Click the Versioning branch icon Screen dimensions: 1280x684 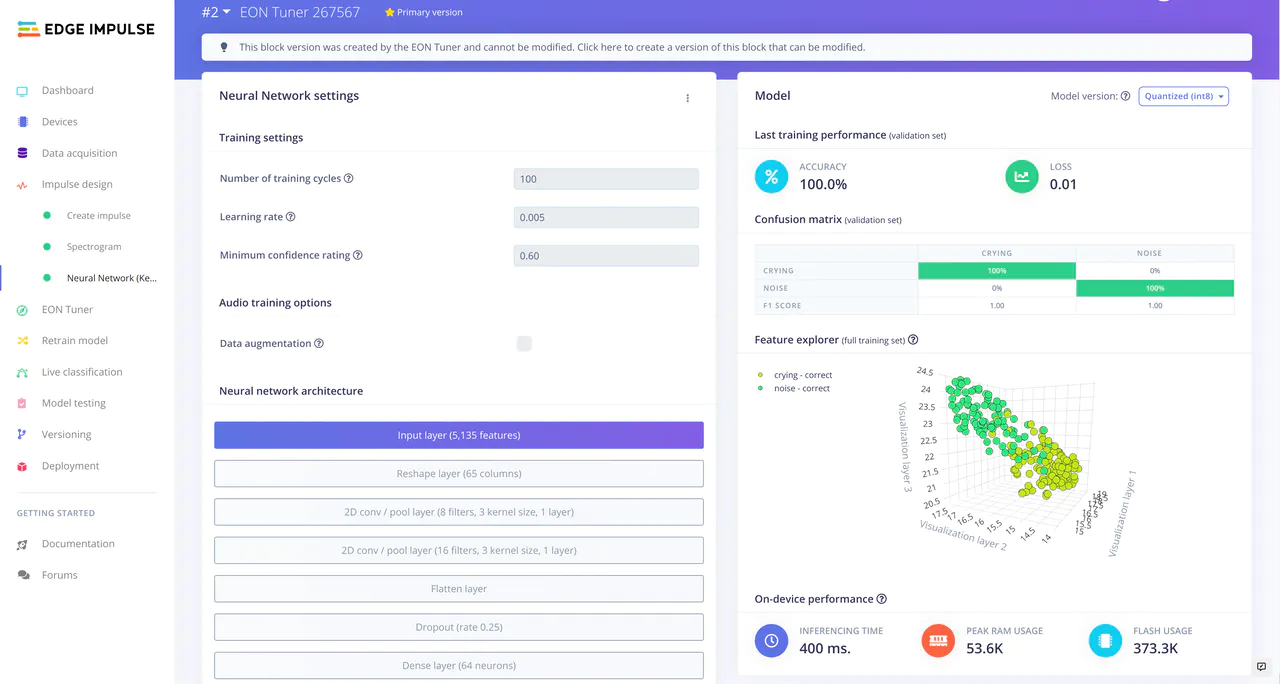tap(22, 435)
